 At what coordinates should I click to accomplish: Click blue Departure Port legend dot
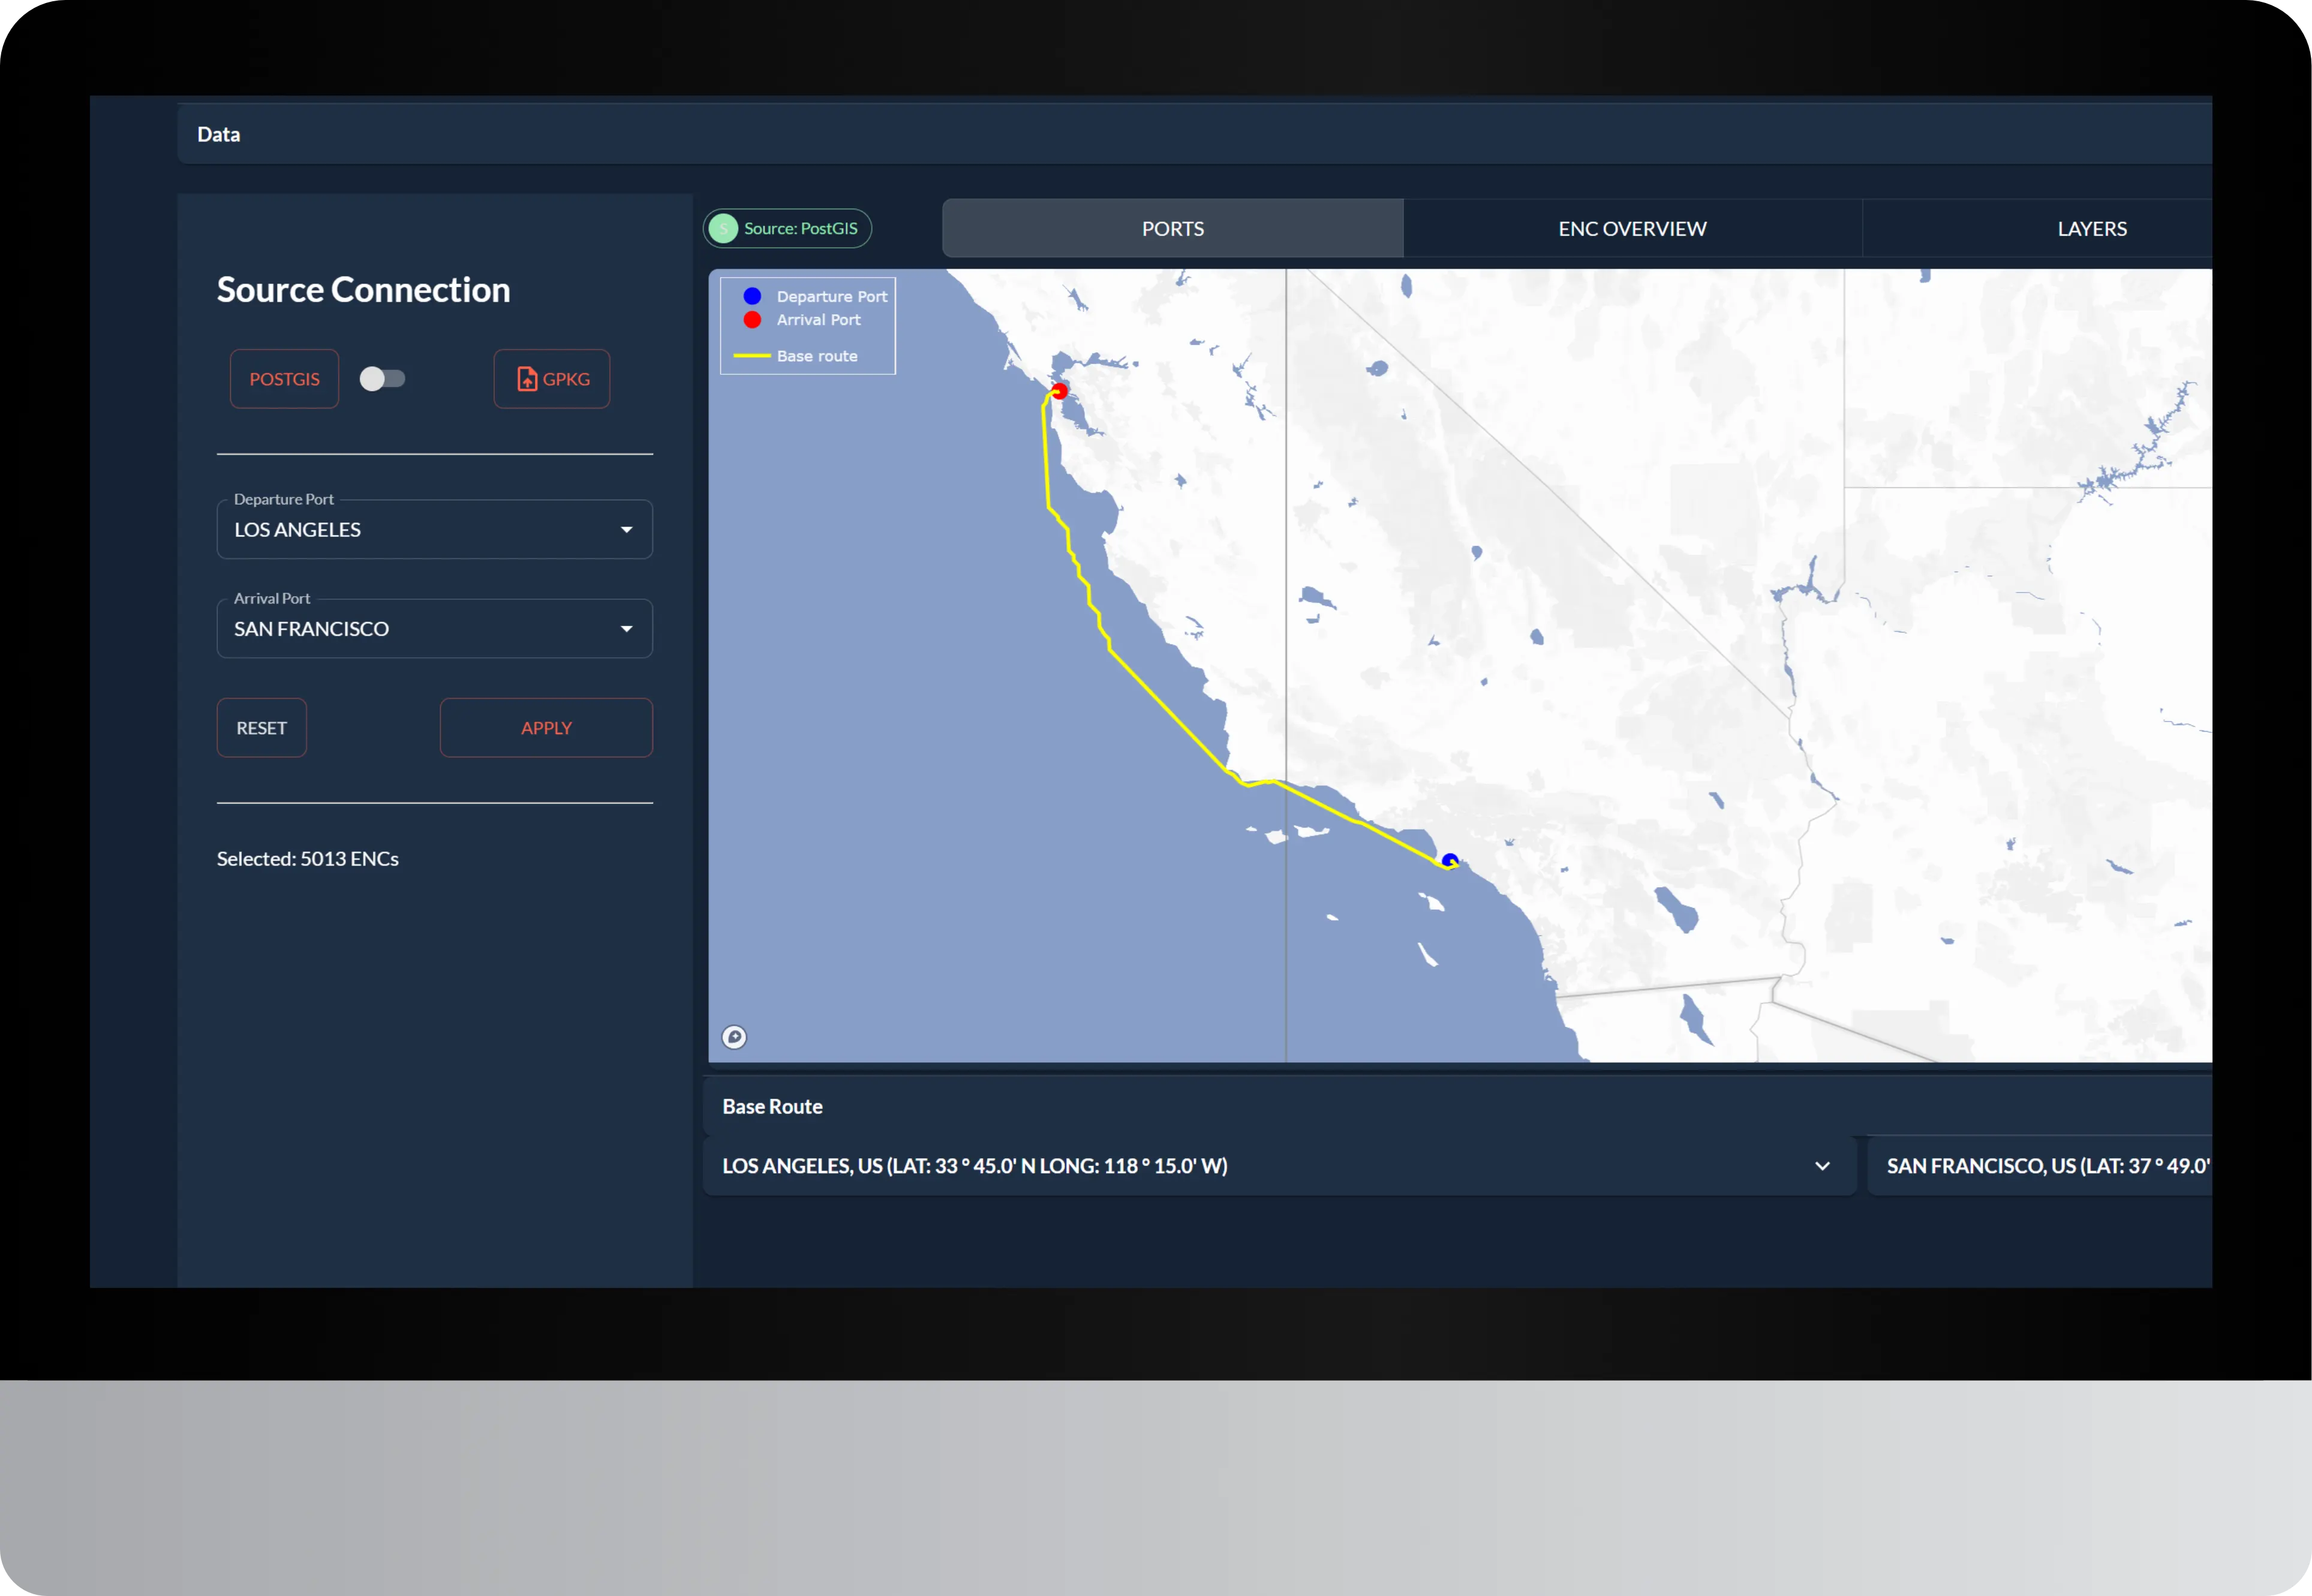click(x=752, y=296)
